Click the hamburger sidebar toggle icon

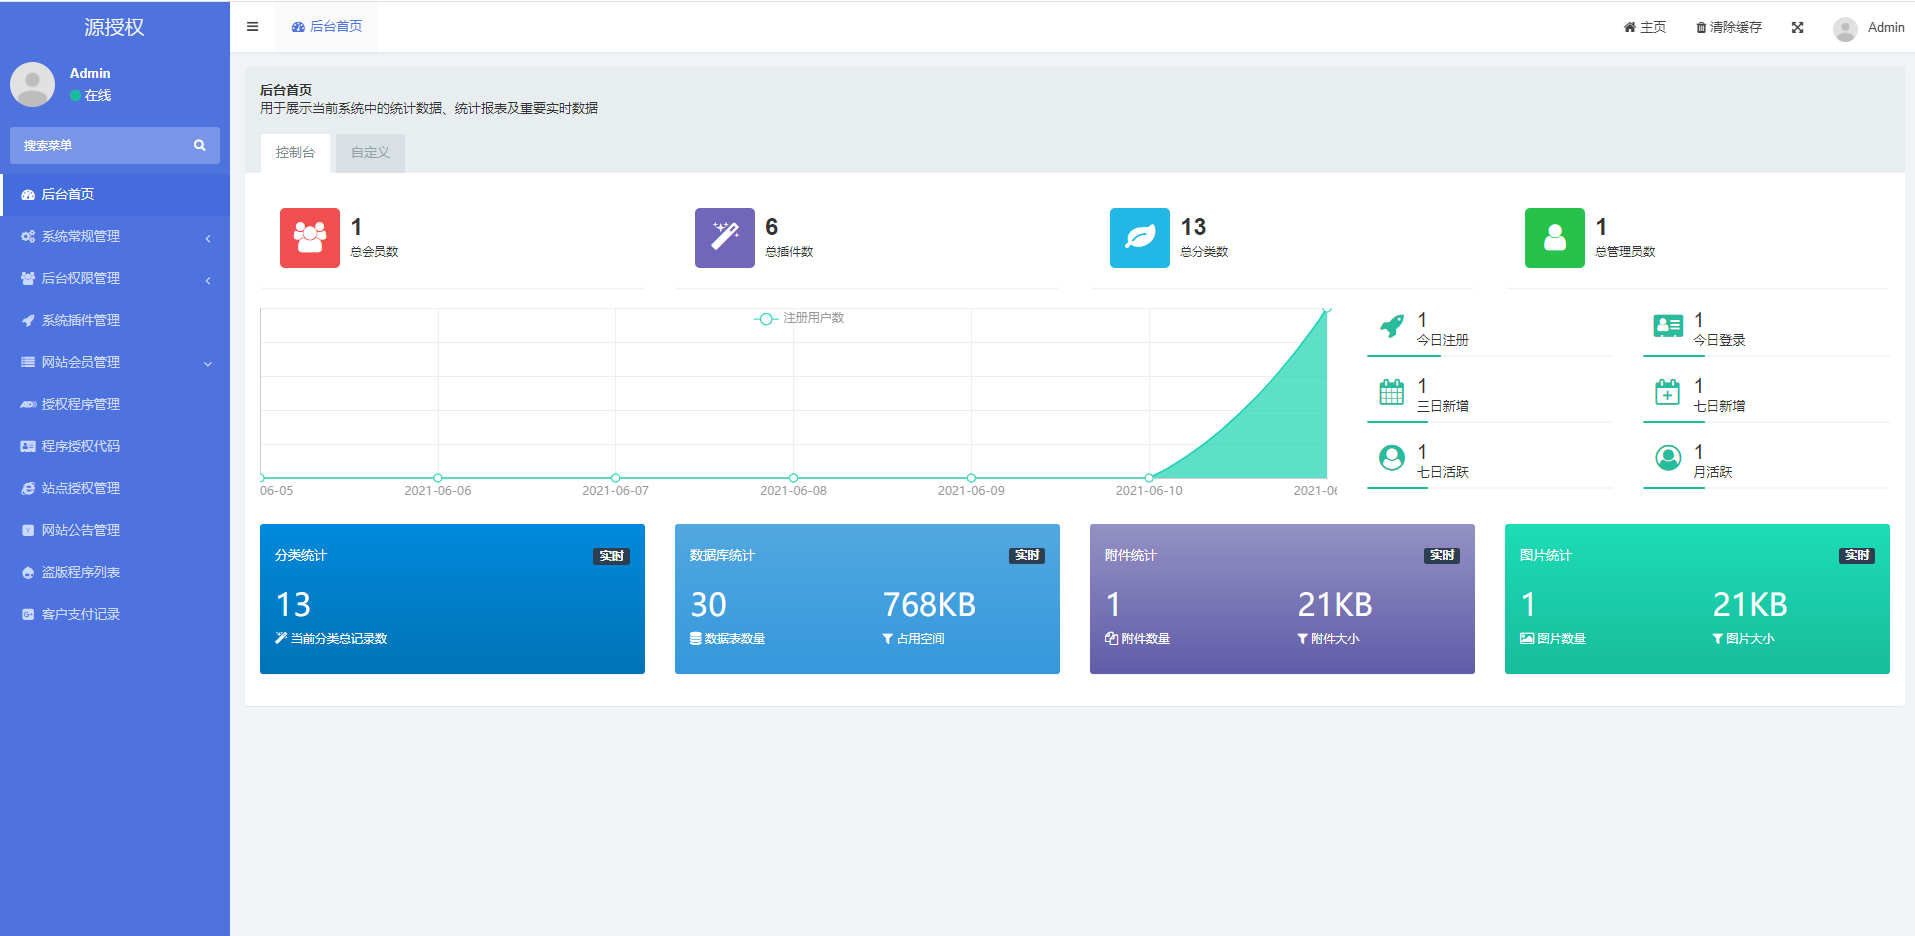[252, 27]
